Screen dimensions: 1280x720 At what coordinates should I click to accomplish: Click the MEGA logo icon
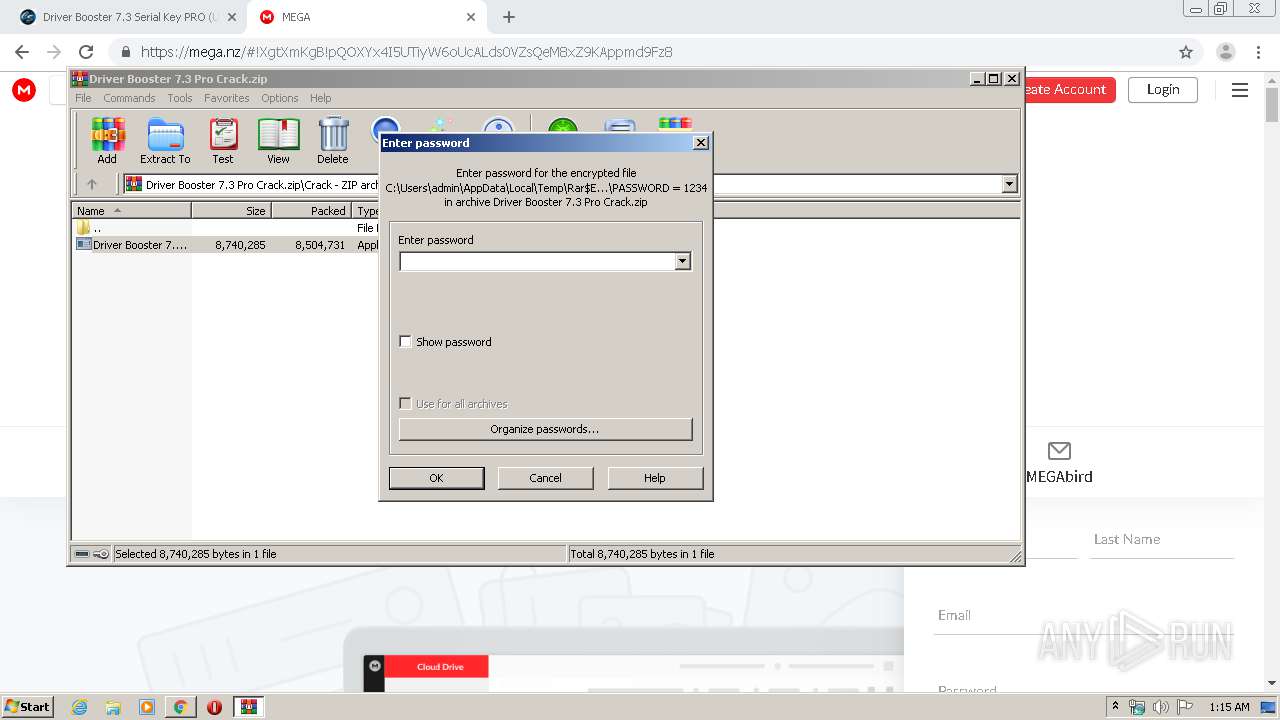24,90
